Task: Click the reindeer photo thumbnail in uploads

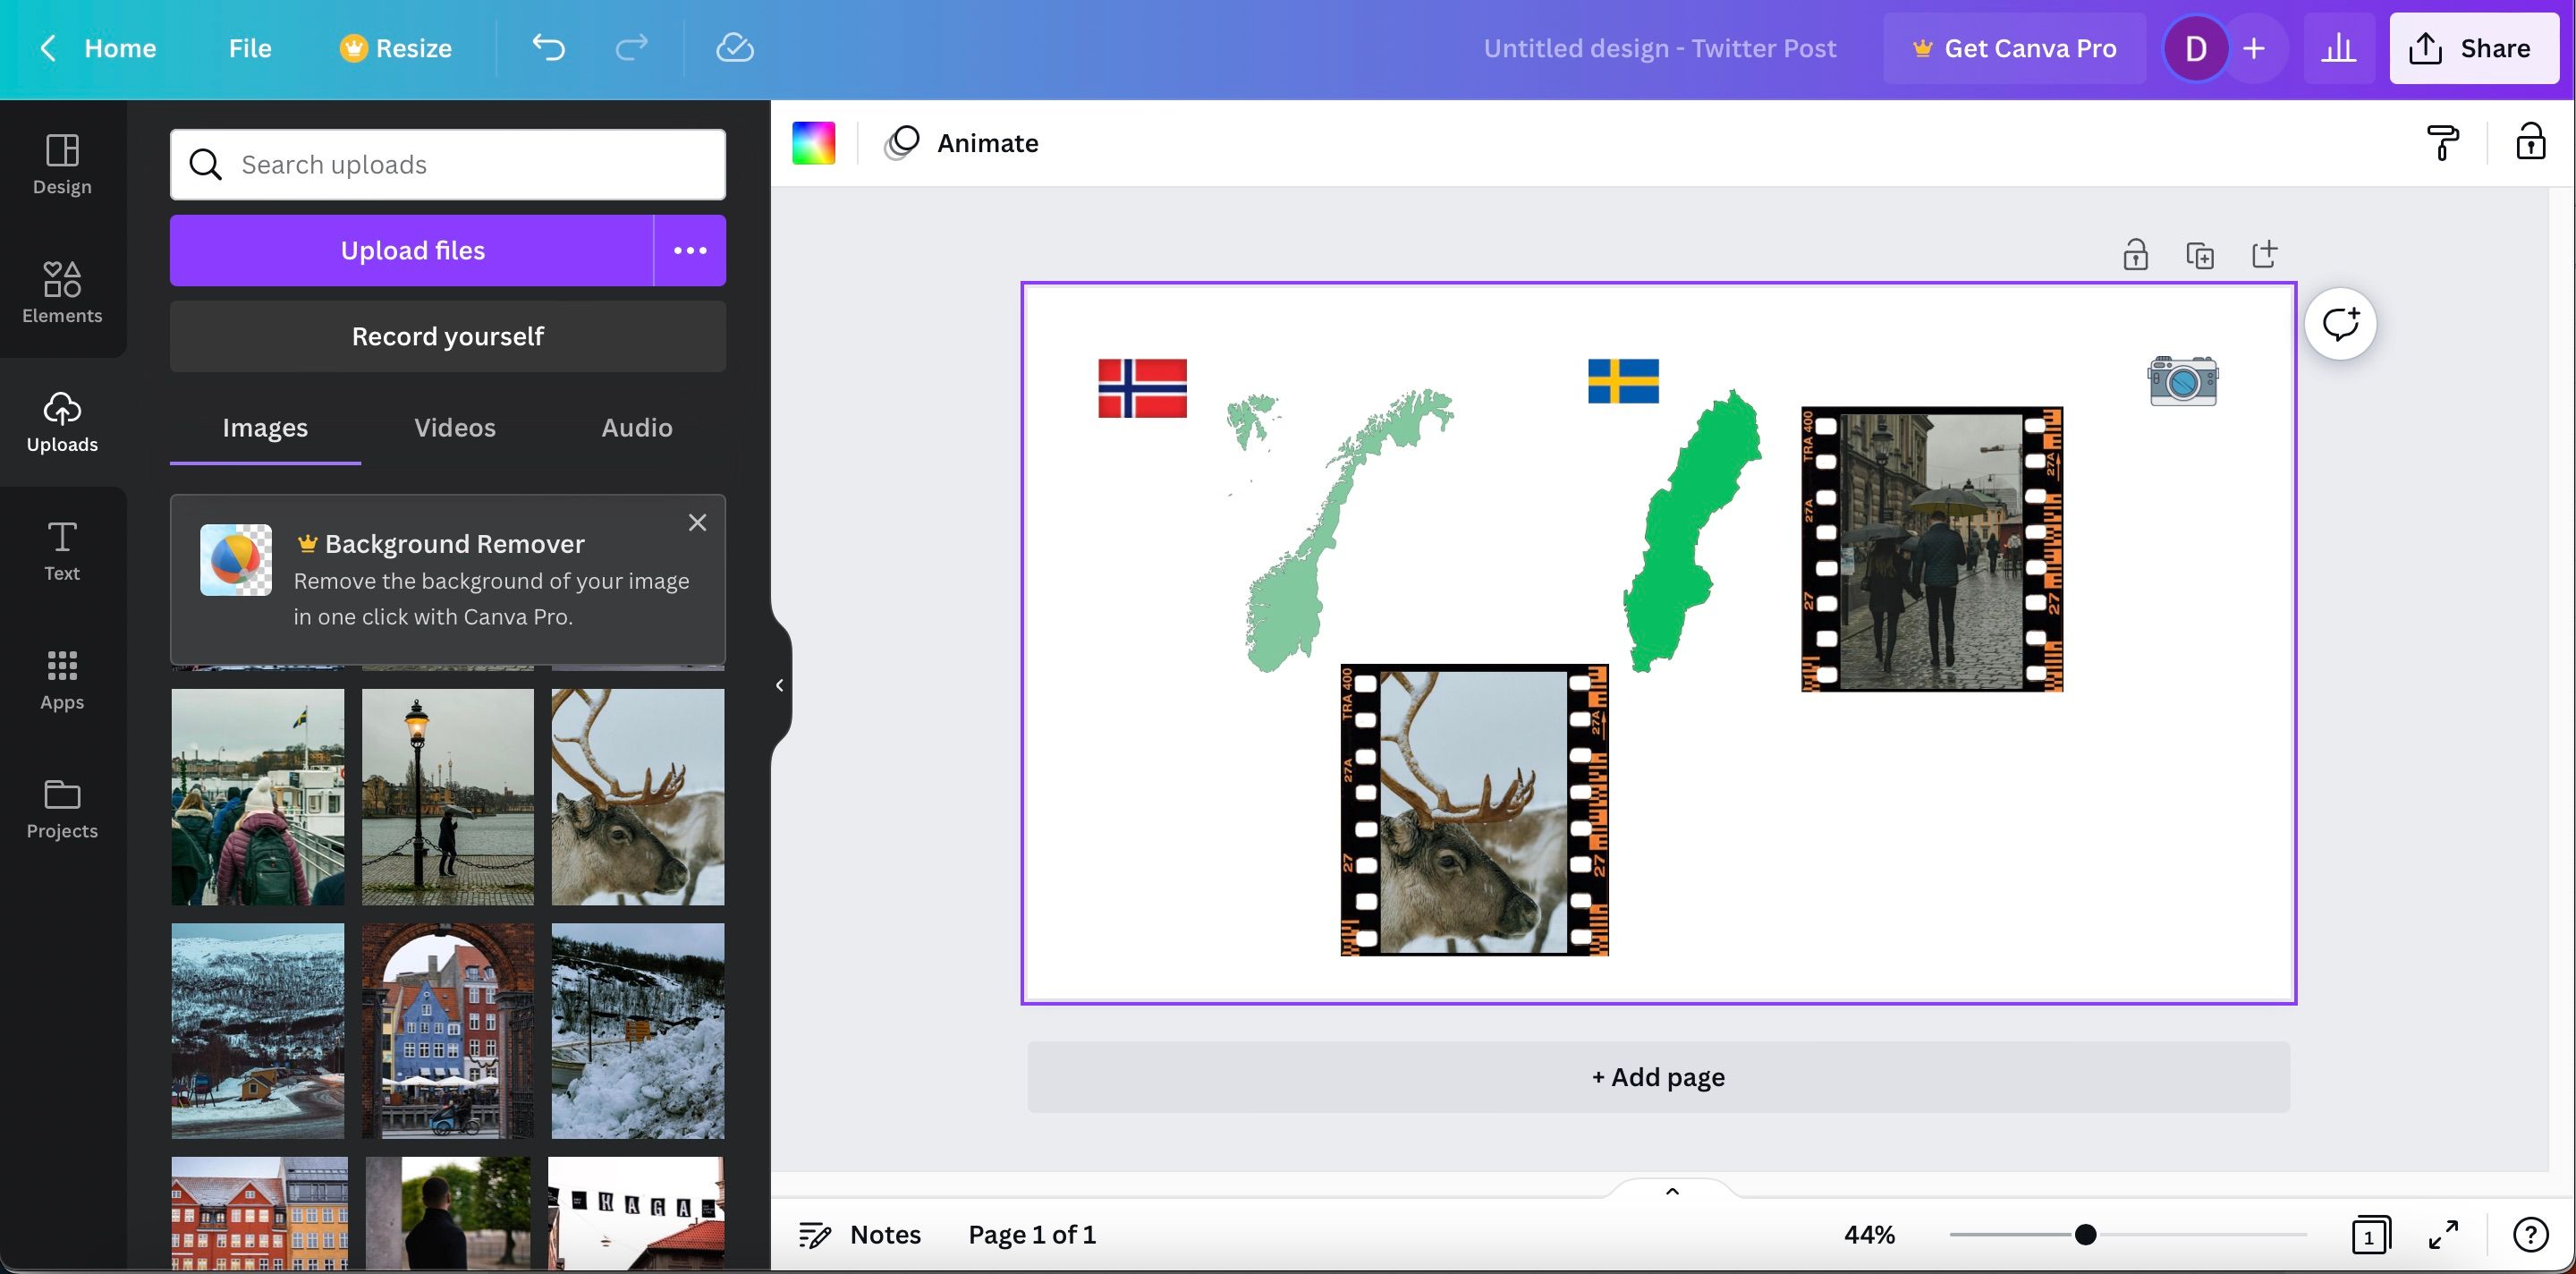Action: click(637, 797)
